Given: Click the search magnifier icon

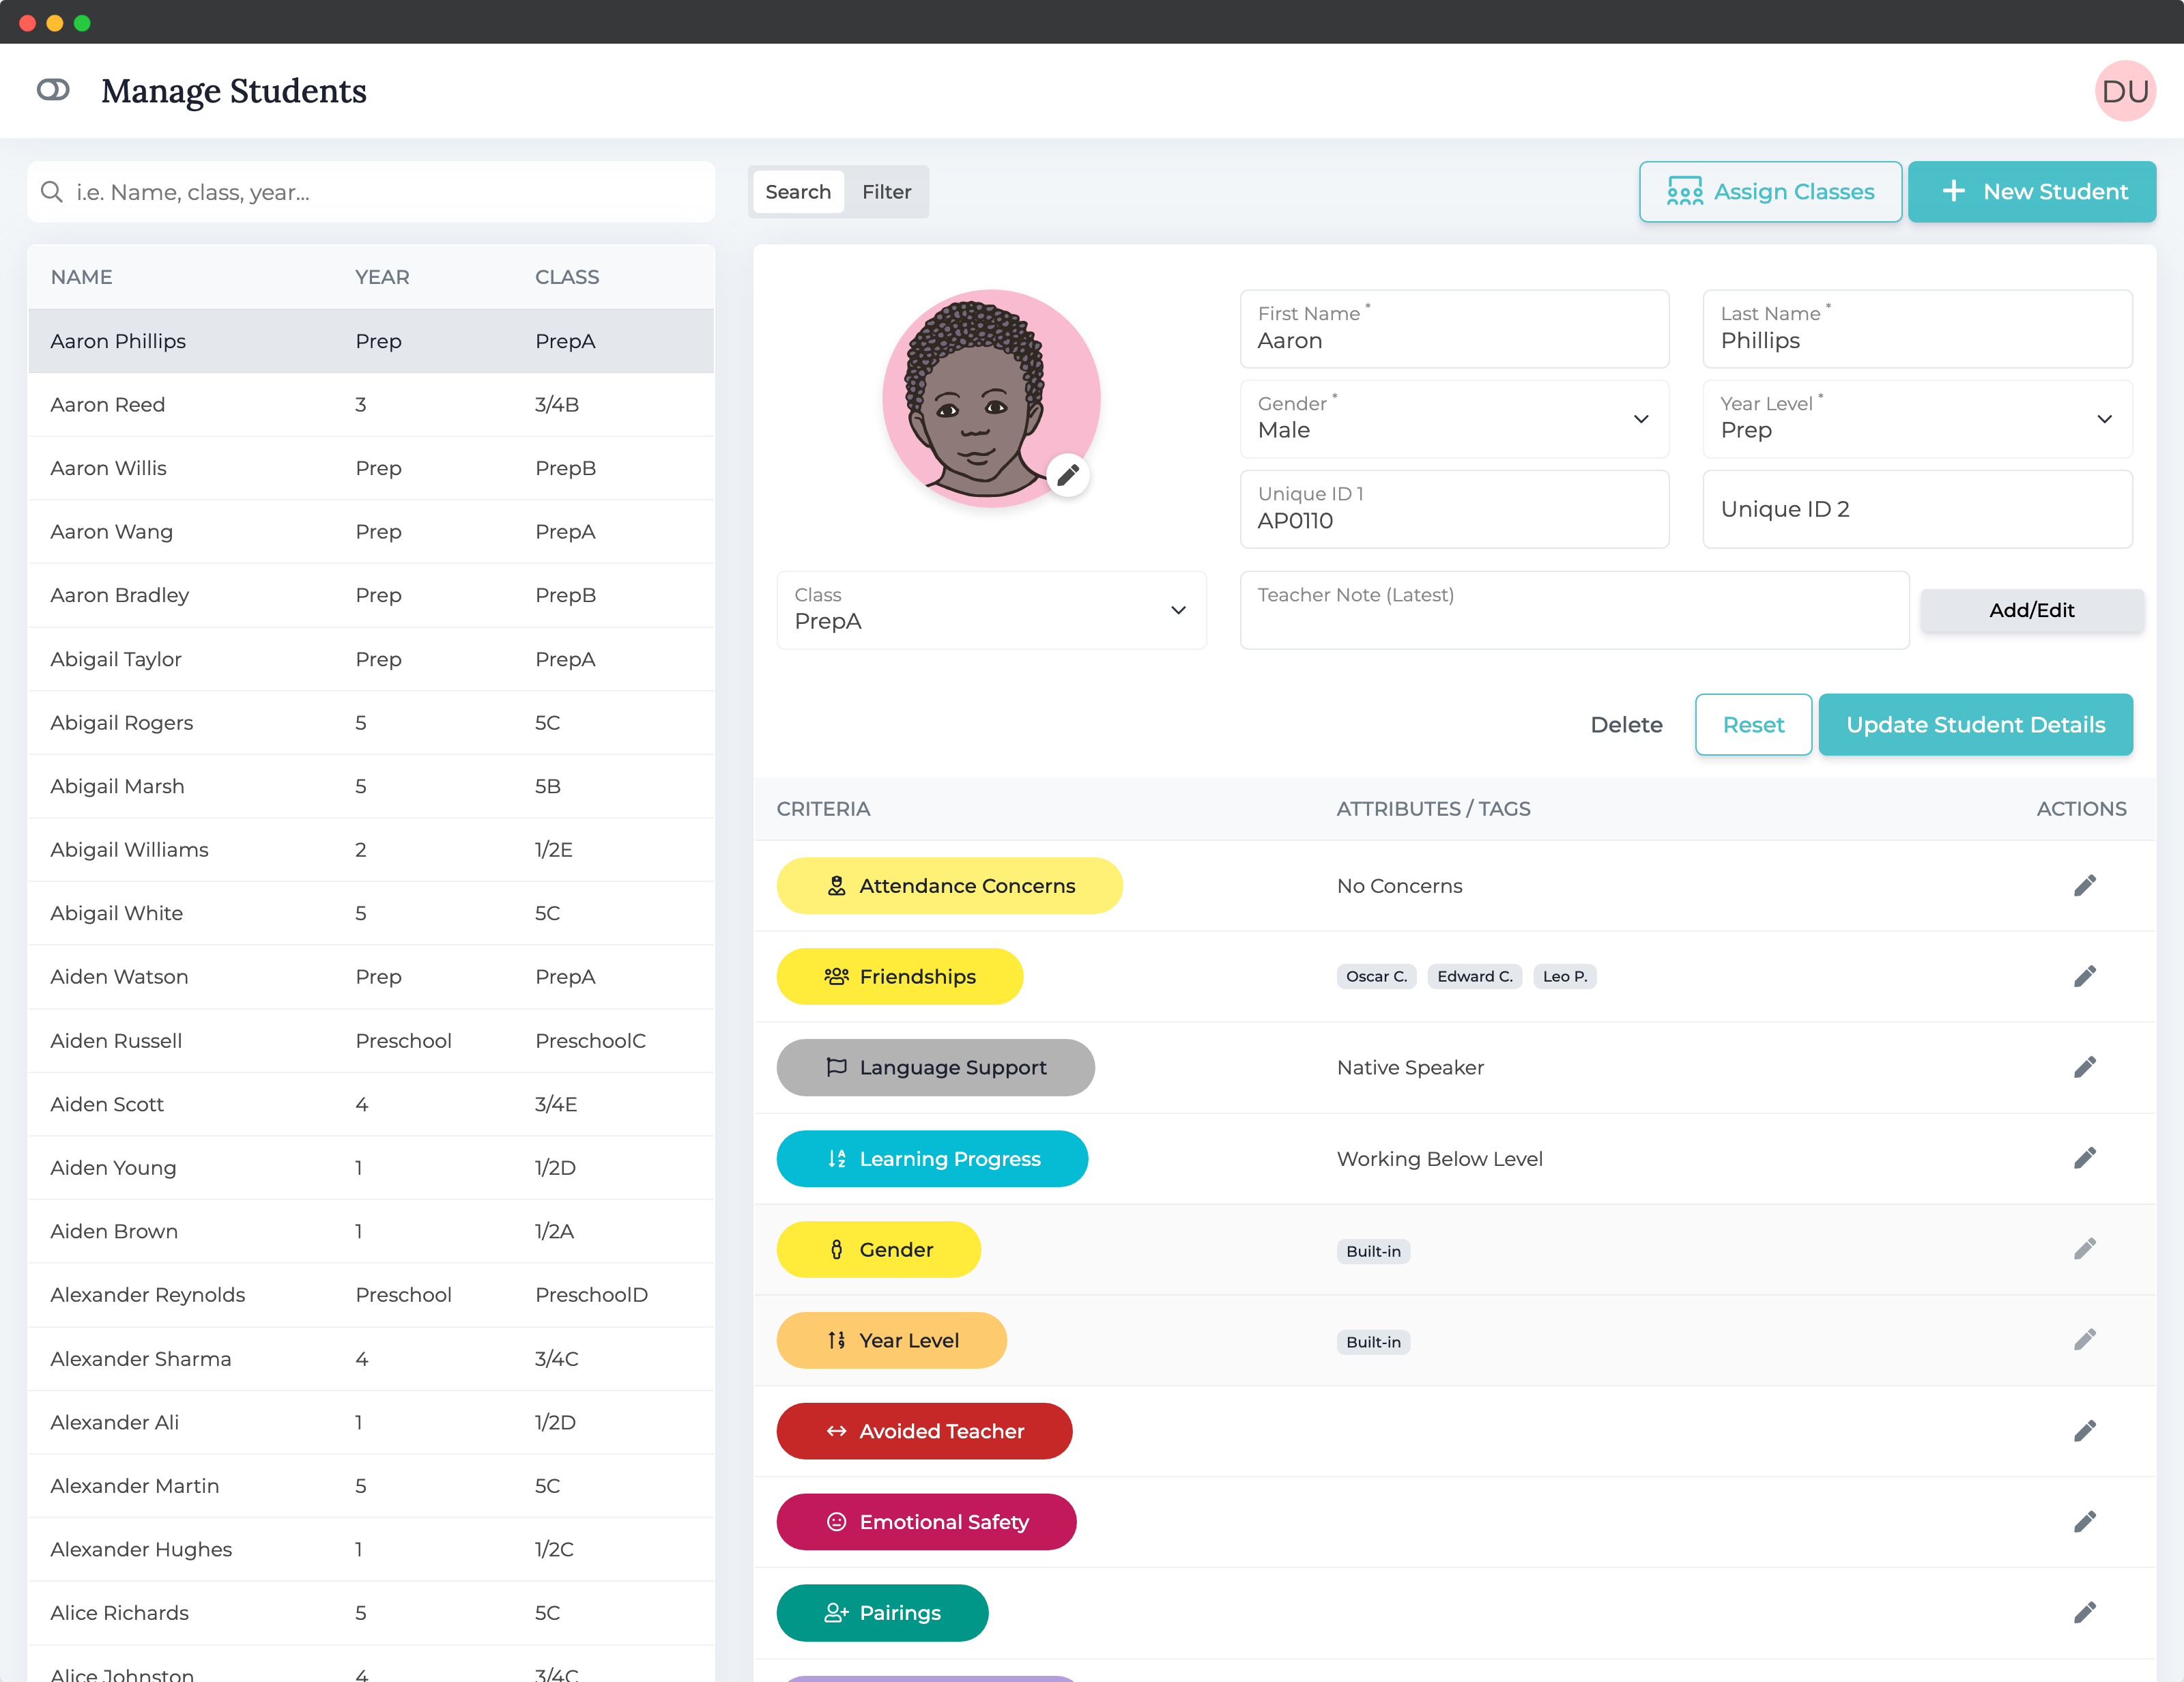Looking at the screenshot, I should 52,191.
